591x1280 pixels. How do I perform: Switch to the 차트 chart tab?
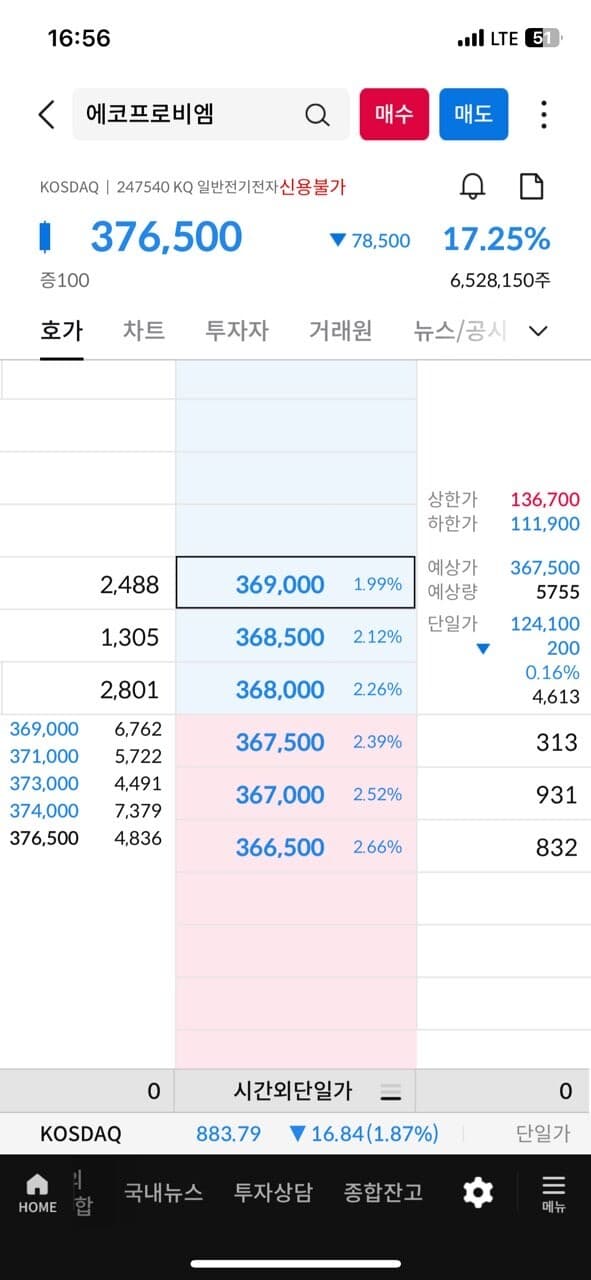point(143,330)
